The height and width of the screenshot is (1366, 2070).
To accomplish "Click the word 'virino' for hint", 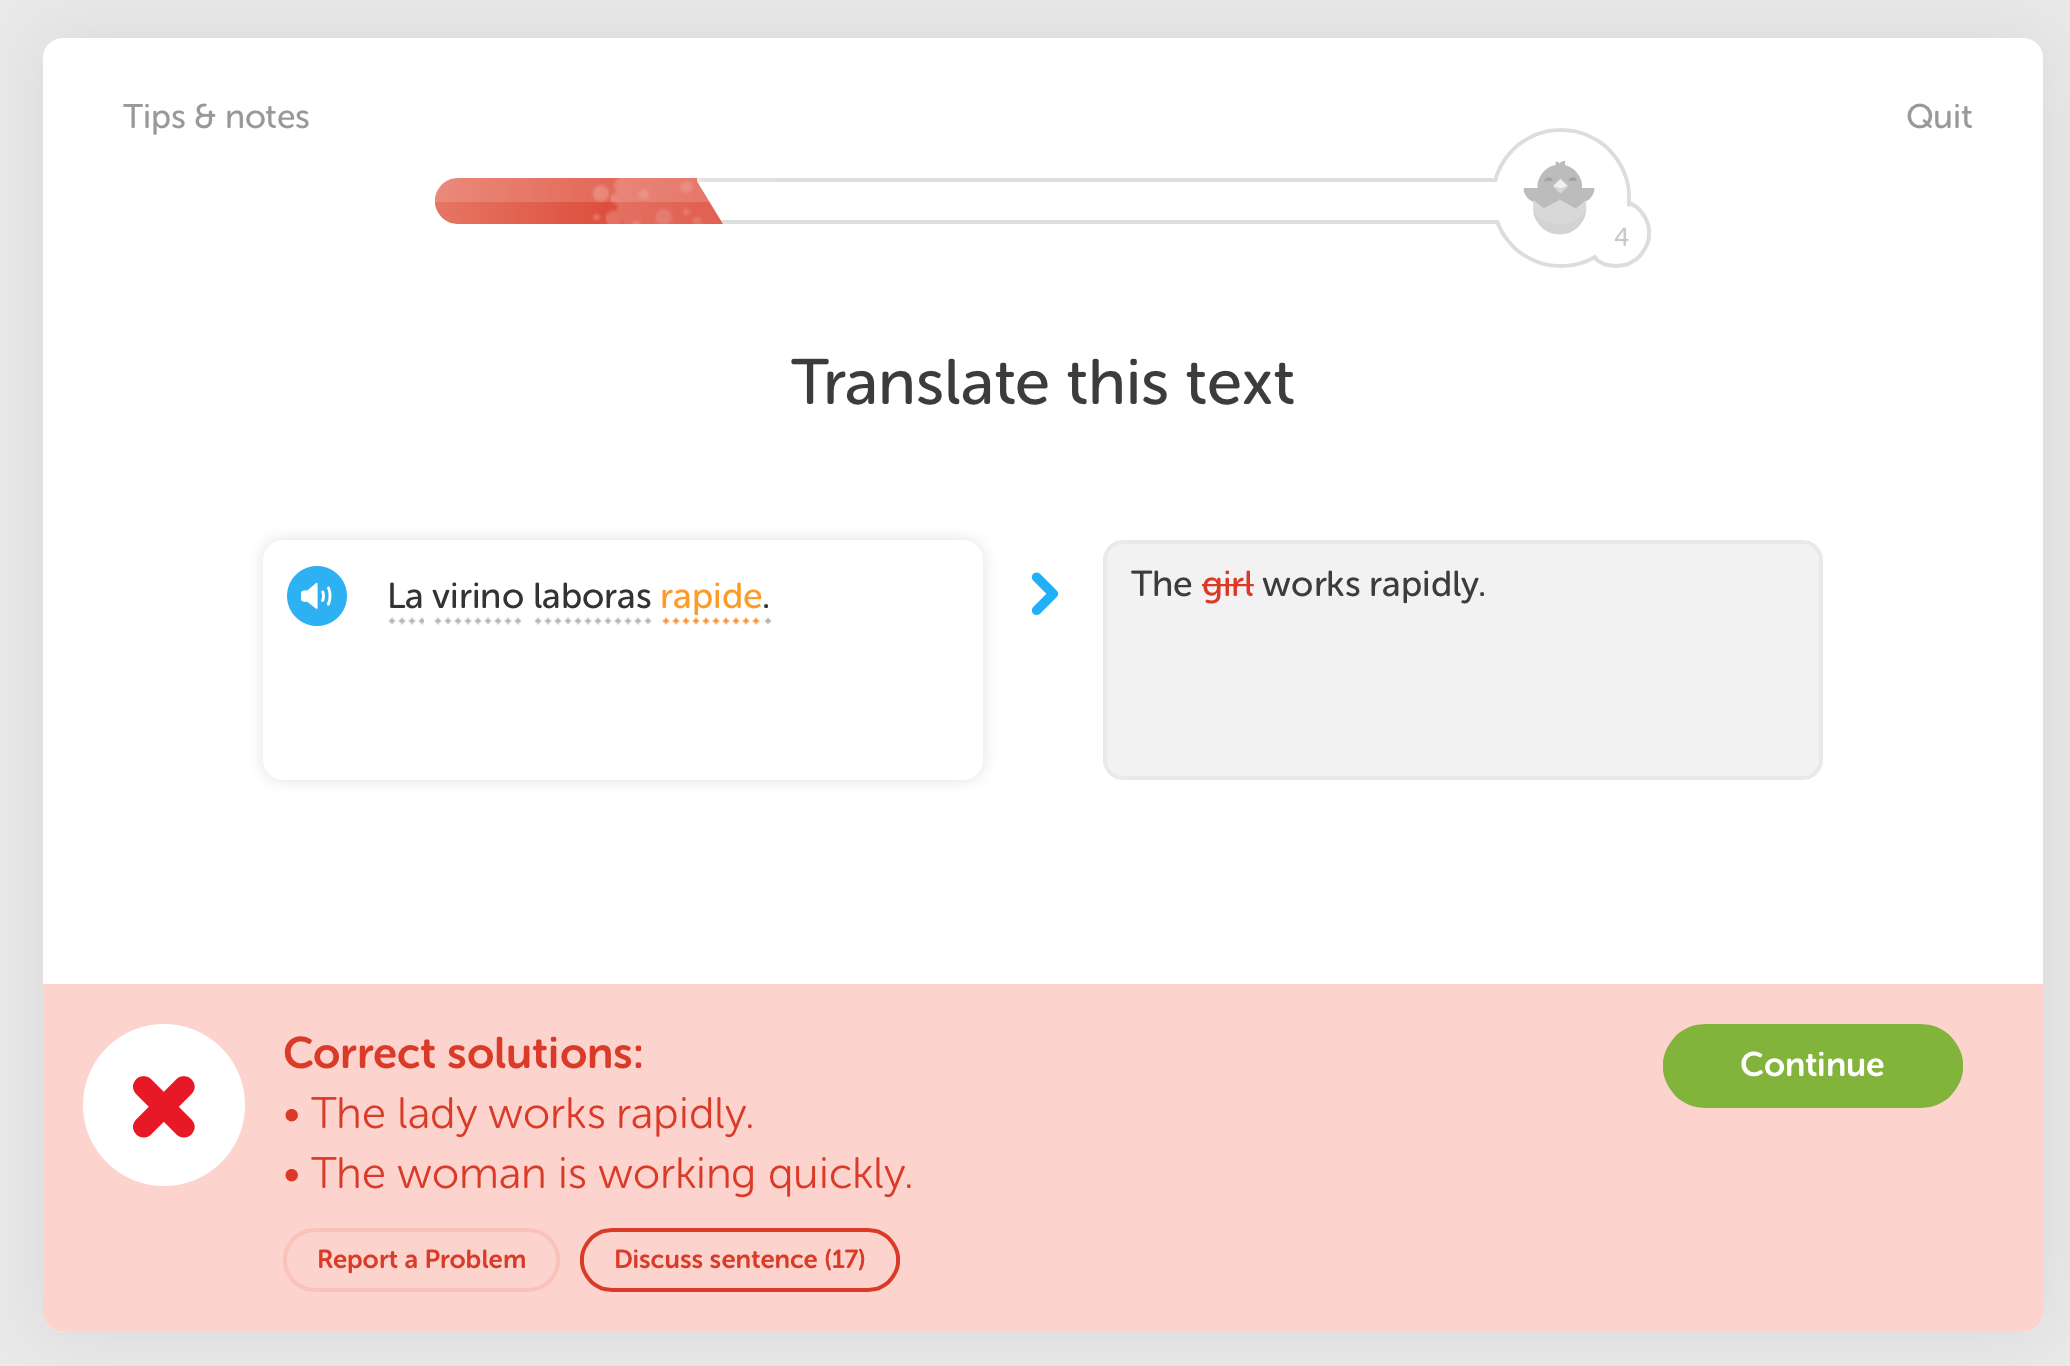I will [x=477, y=596].
